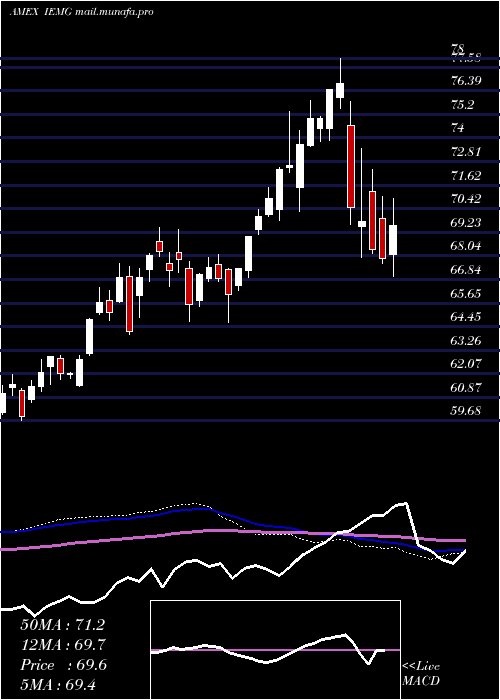Select the 12MA : 69.7 readout
Viewport: 500px width, 700px height.
(63, 645)
